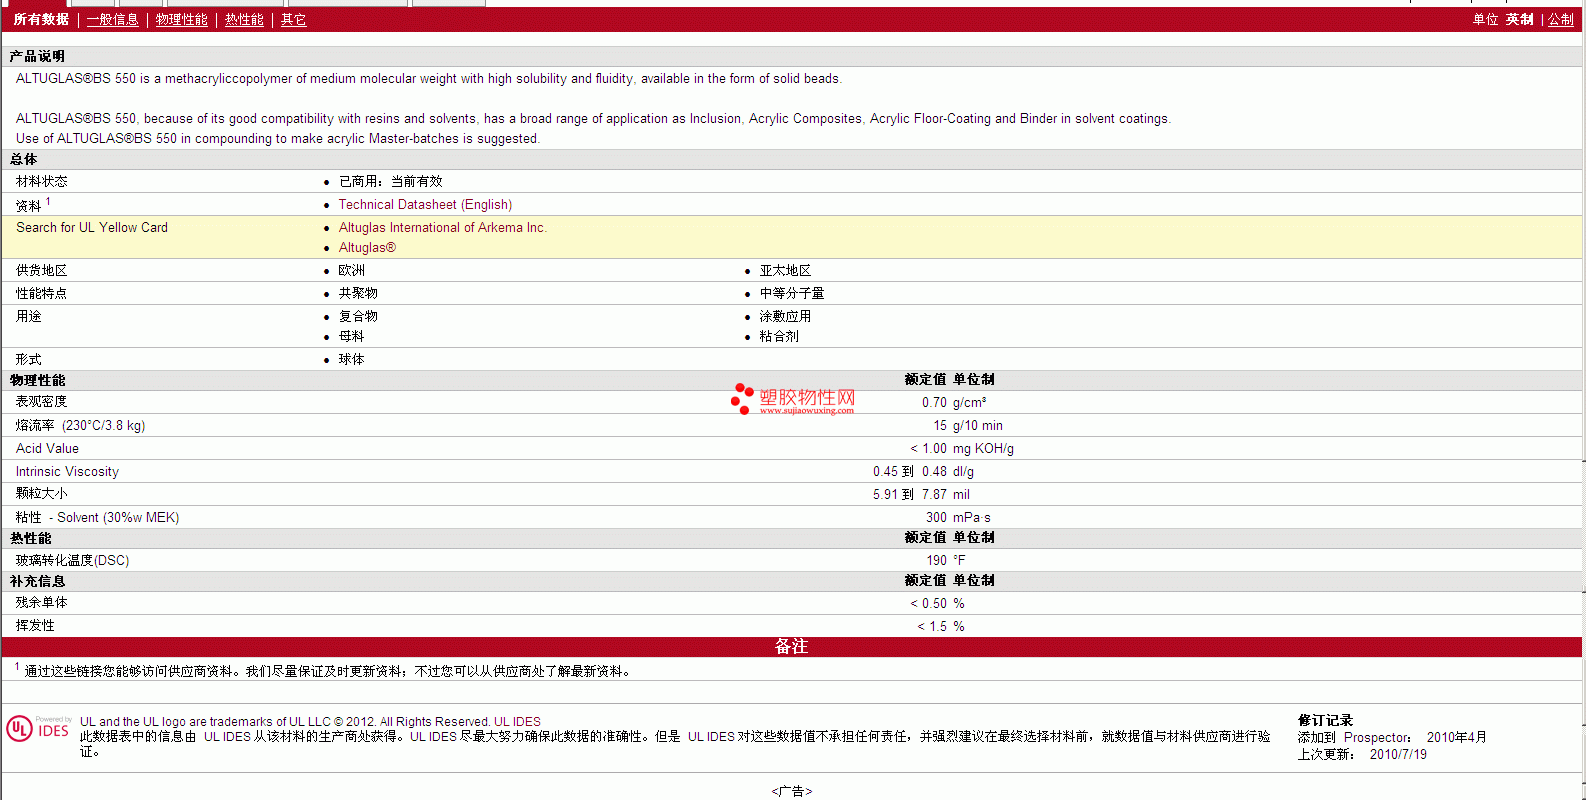This screenshot has width=1586, height=800.
Task: Select the 所有数据 tab in the top navigation
Action: point(41,19)
